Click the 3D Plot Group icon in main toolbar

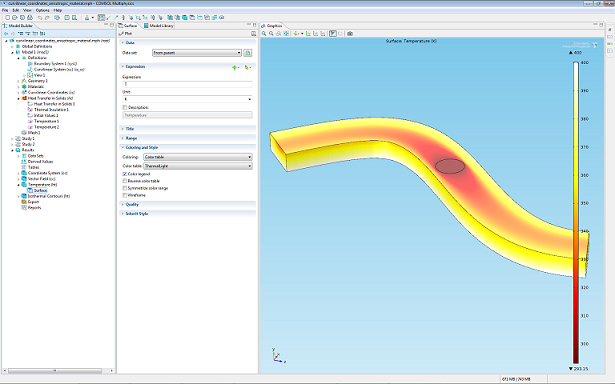185,18
